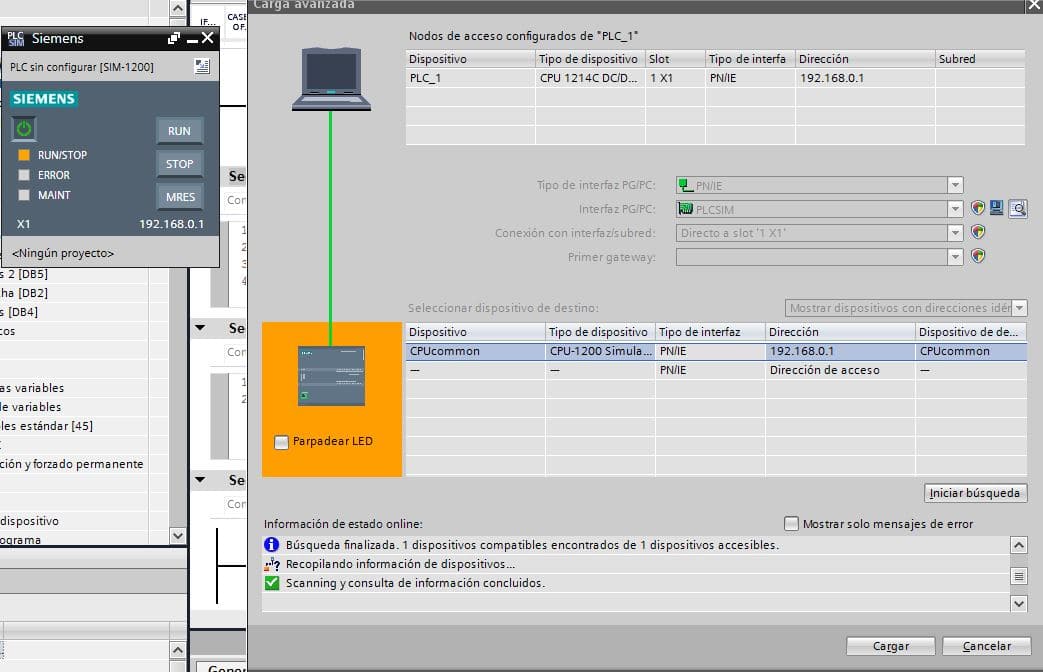Click the PLCSIM interface card icon
The image size is (1043, 672).
pyautogui.click(x=685, y=209)
